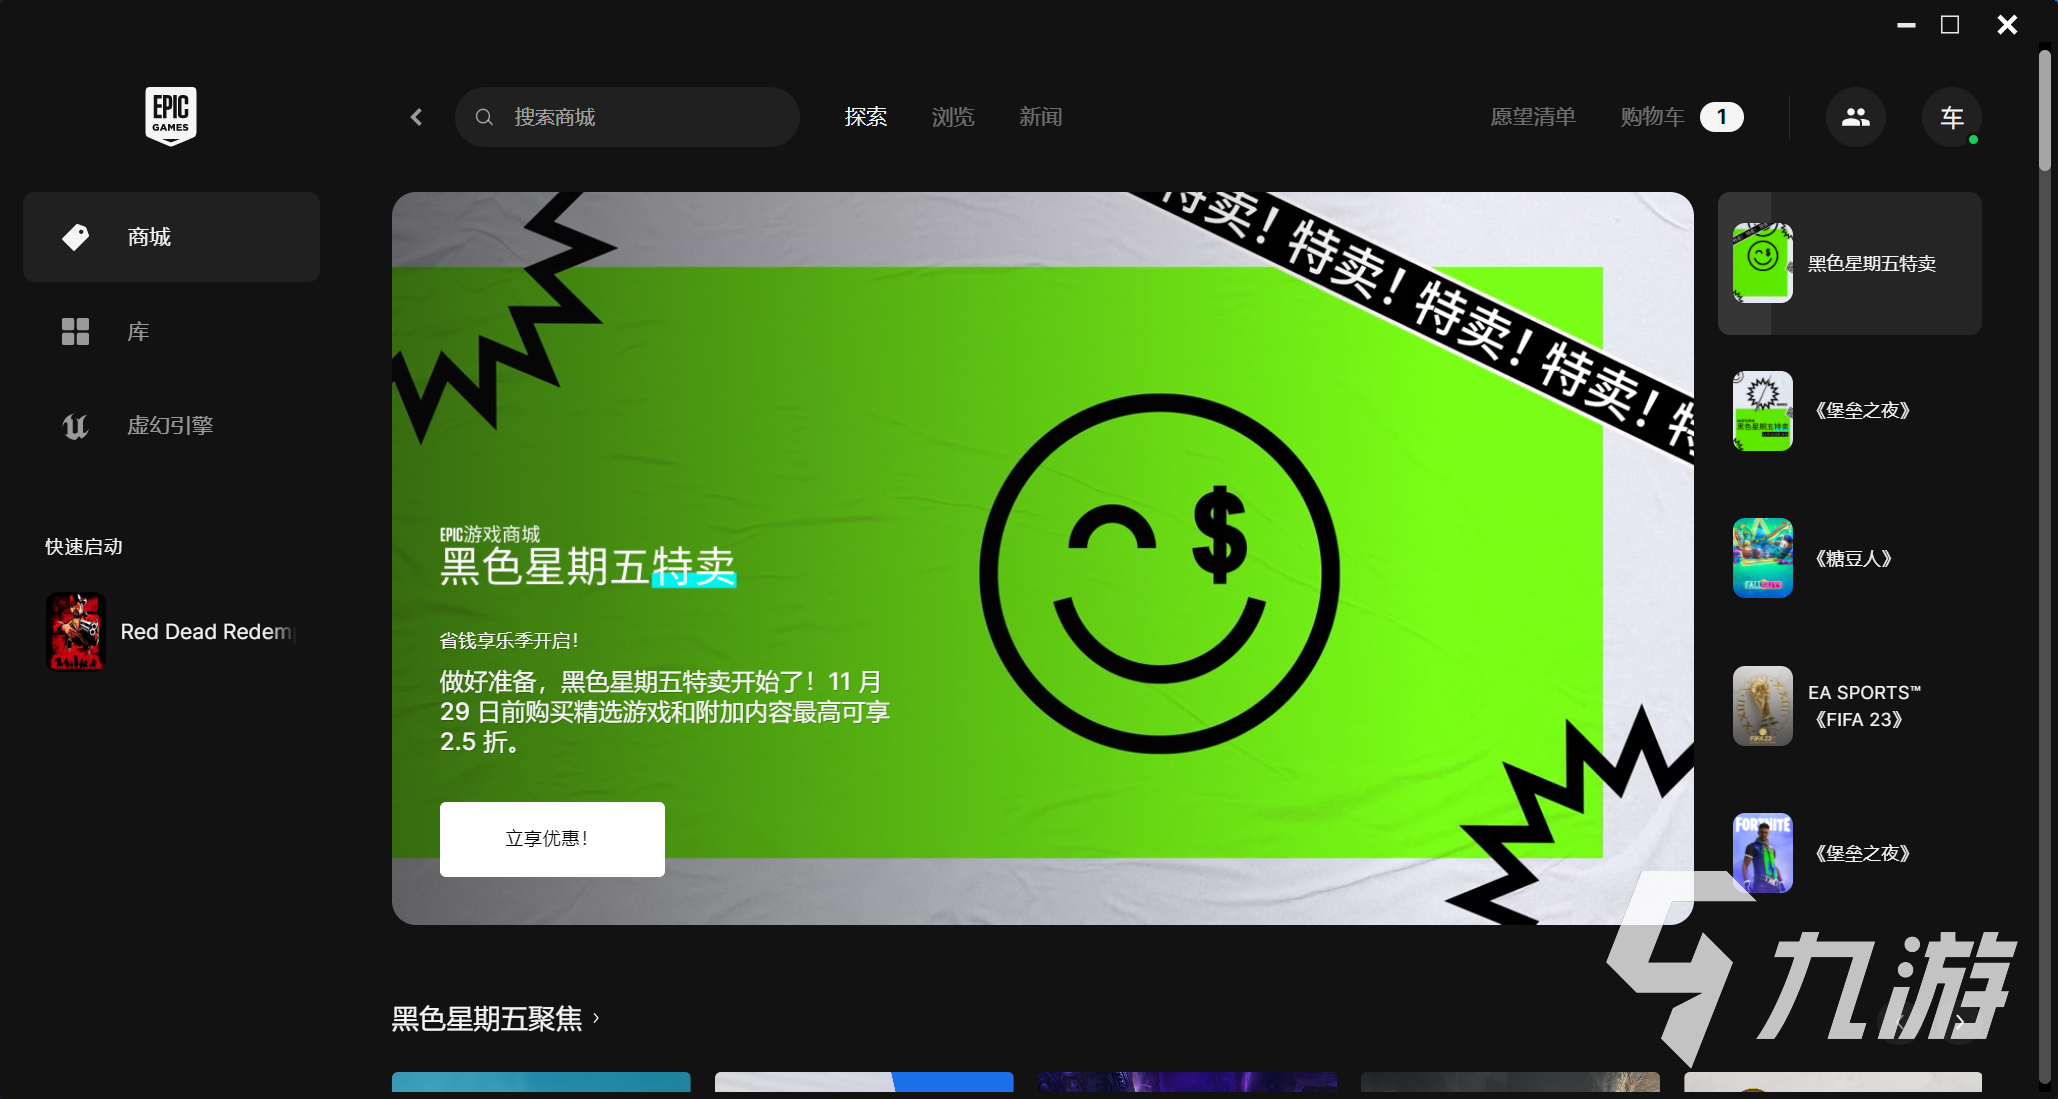This screenshot has width=2058, height=1099.
Task: Open the 愿望清单 wishlist link
Action: (x=1532, y=117)
